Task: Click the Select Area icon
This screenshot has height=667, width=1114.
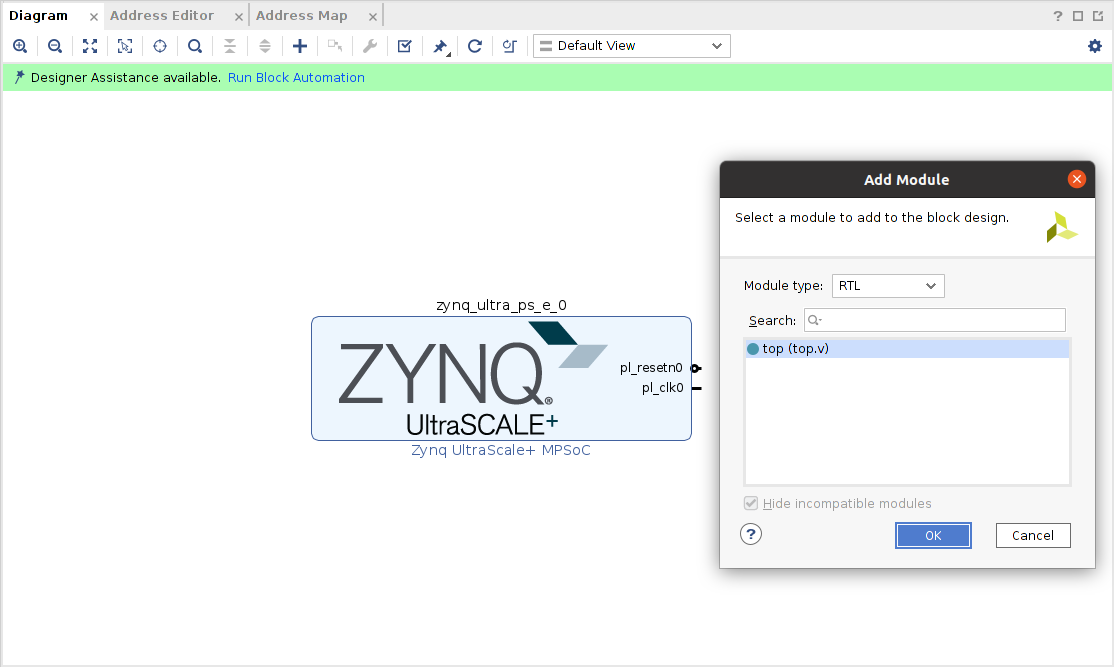Action: 125,46
